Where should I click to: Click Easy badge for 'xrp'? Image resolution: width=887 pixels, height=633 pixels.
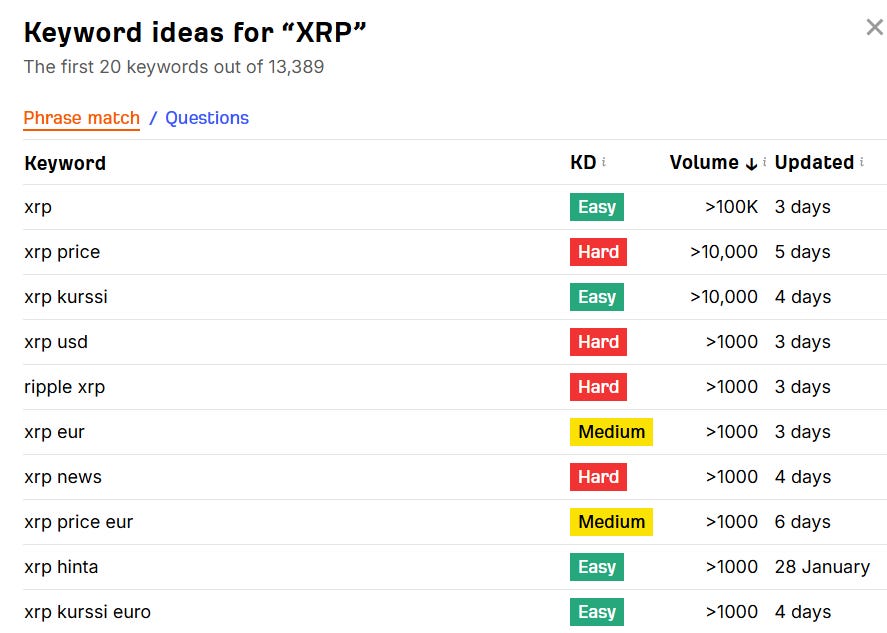(597, 207)
